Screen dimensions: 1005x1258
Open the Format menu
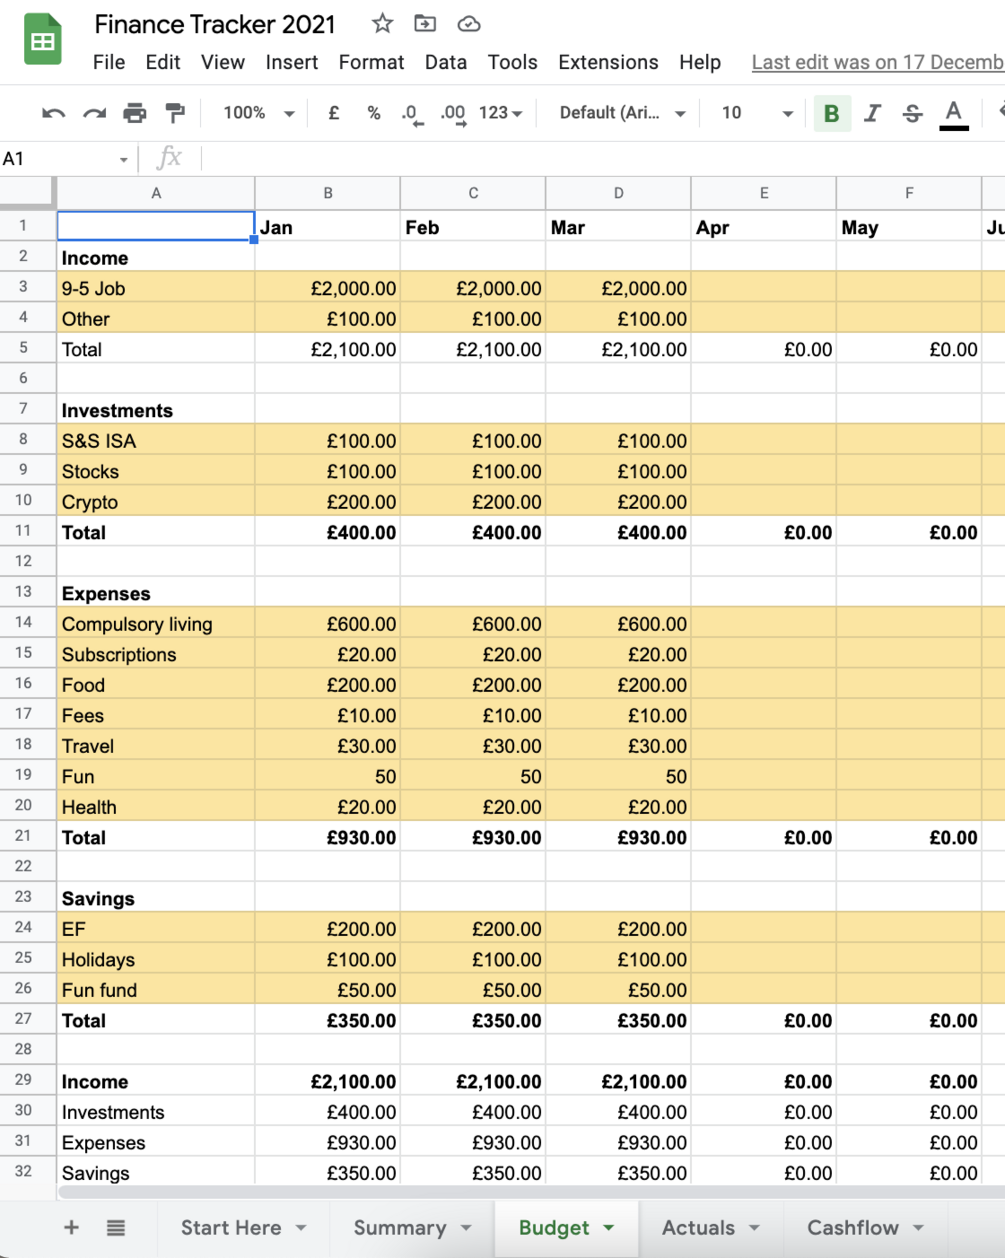point(371,62)
